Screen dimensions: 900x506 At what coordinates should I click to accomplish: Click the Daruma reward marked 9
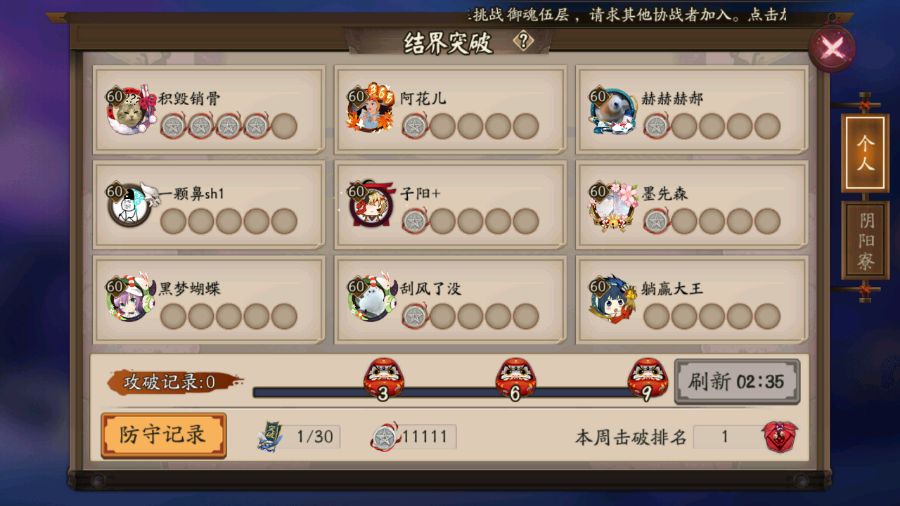[x=647, y=380]
